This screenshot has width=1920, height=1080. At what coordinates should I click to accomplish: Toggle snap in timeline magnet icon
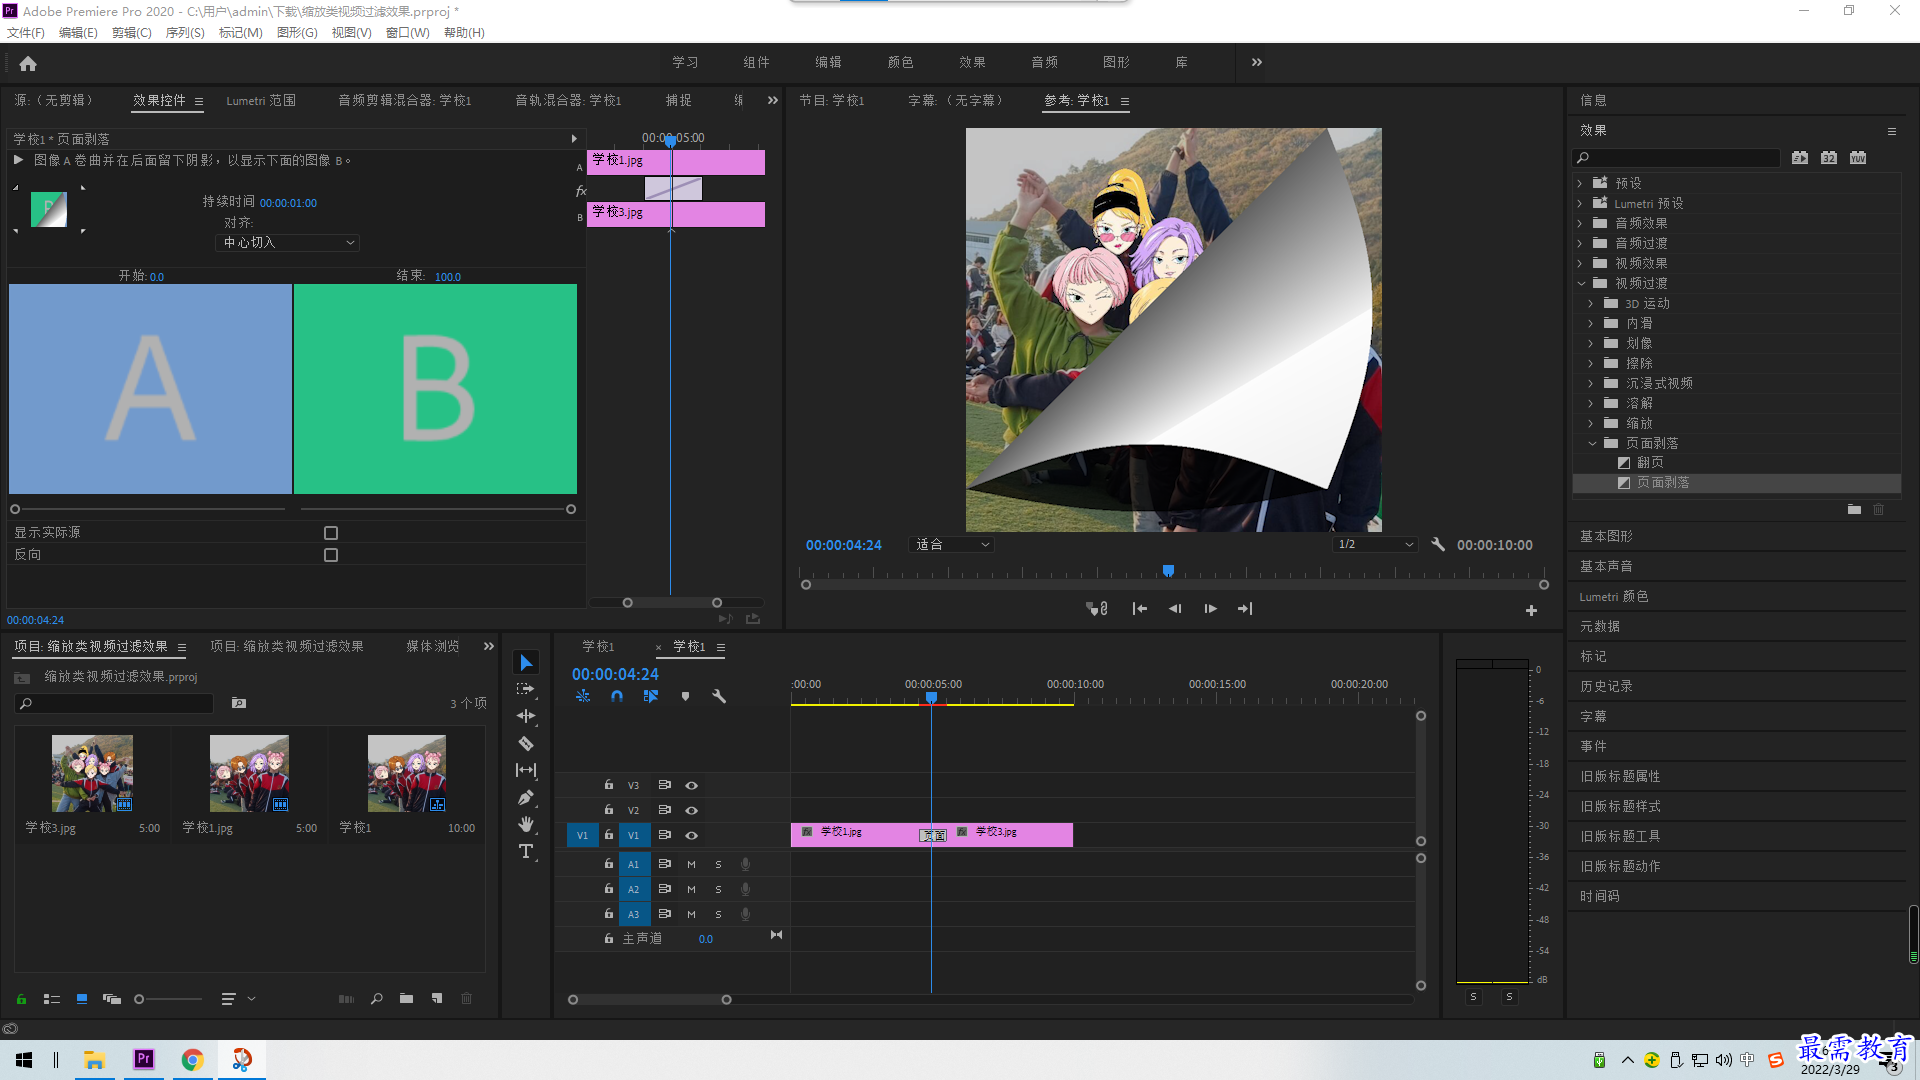617,696
